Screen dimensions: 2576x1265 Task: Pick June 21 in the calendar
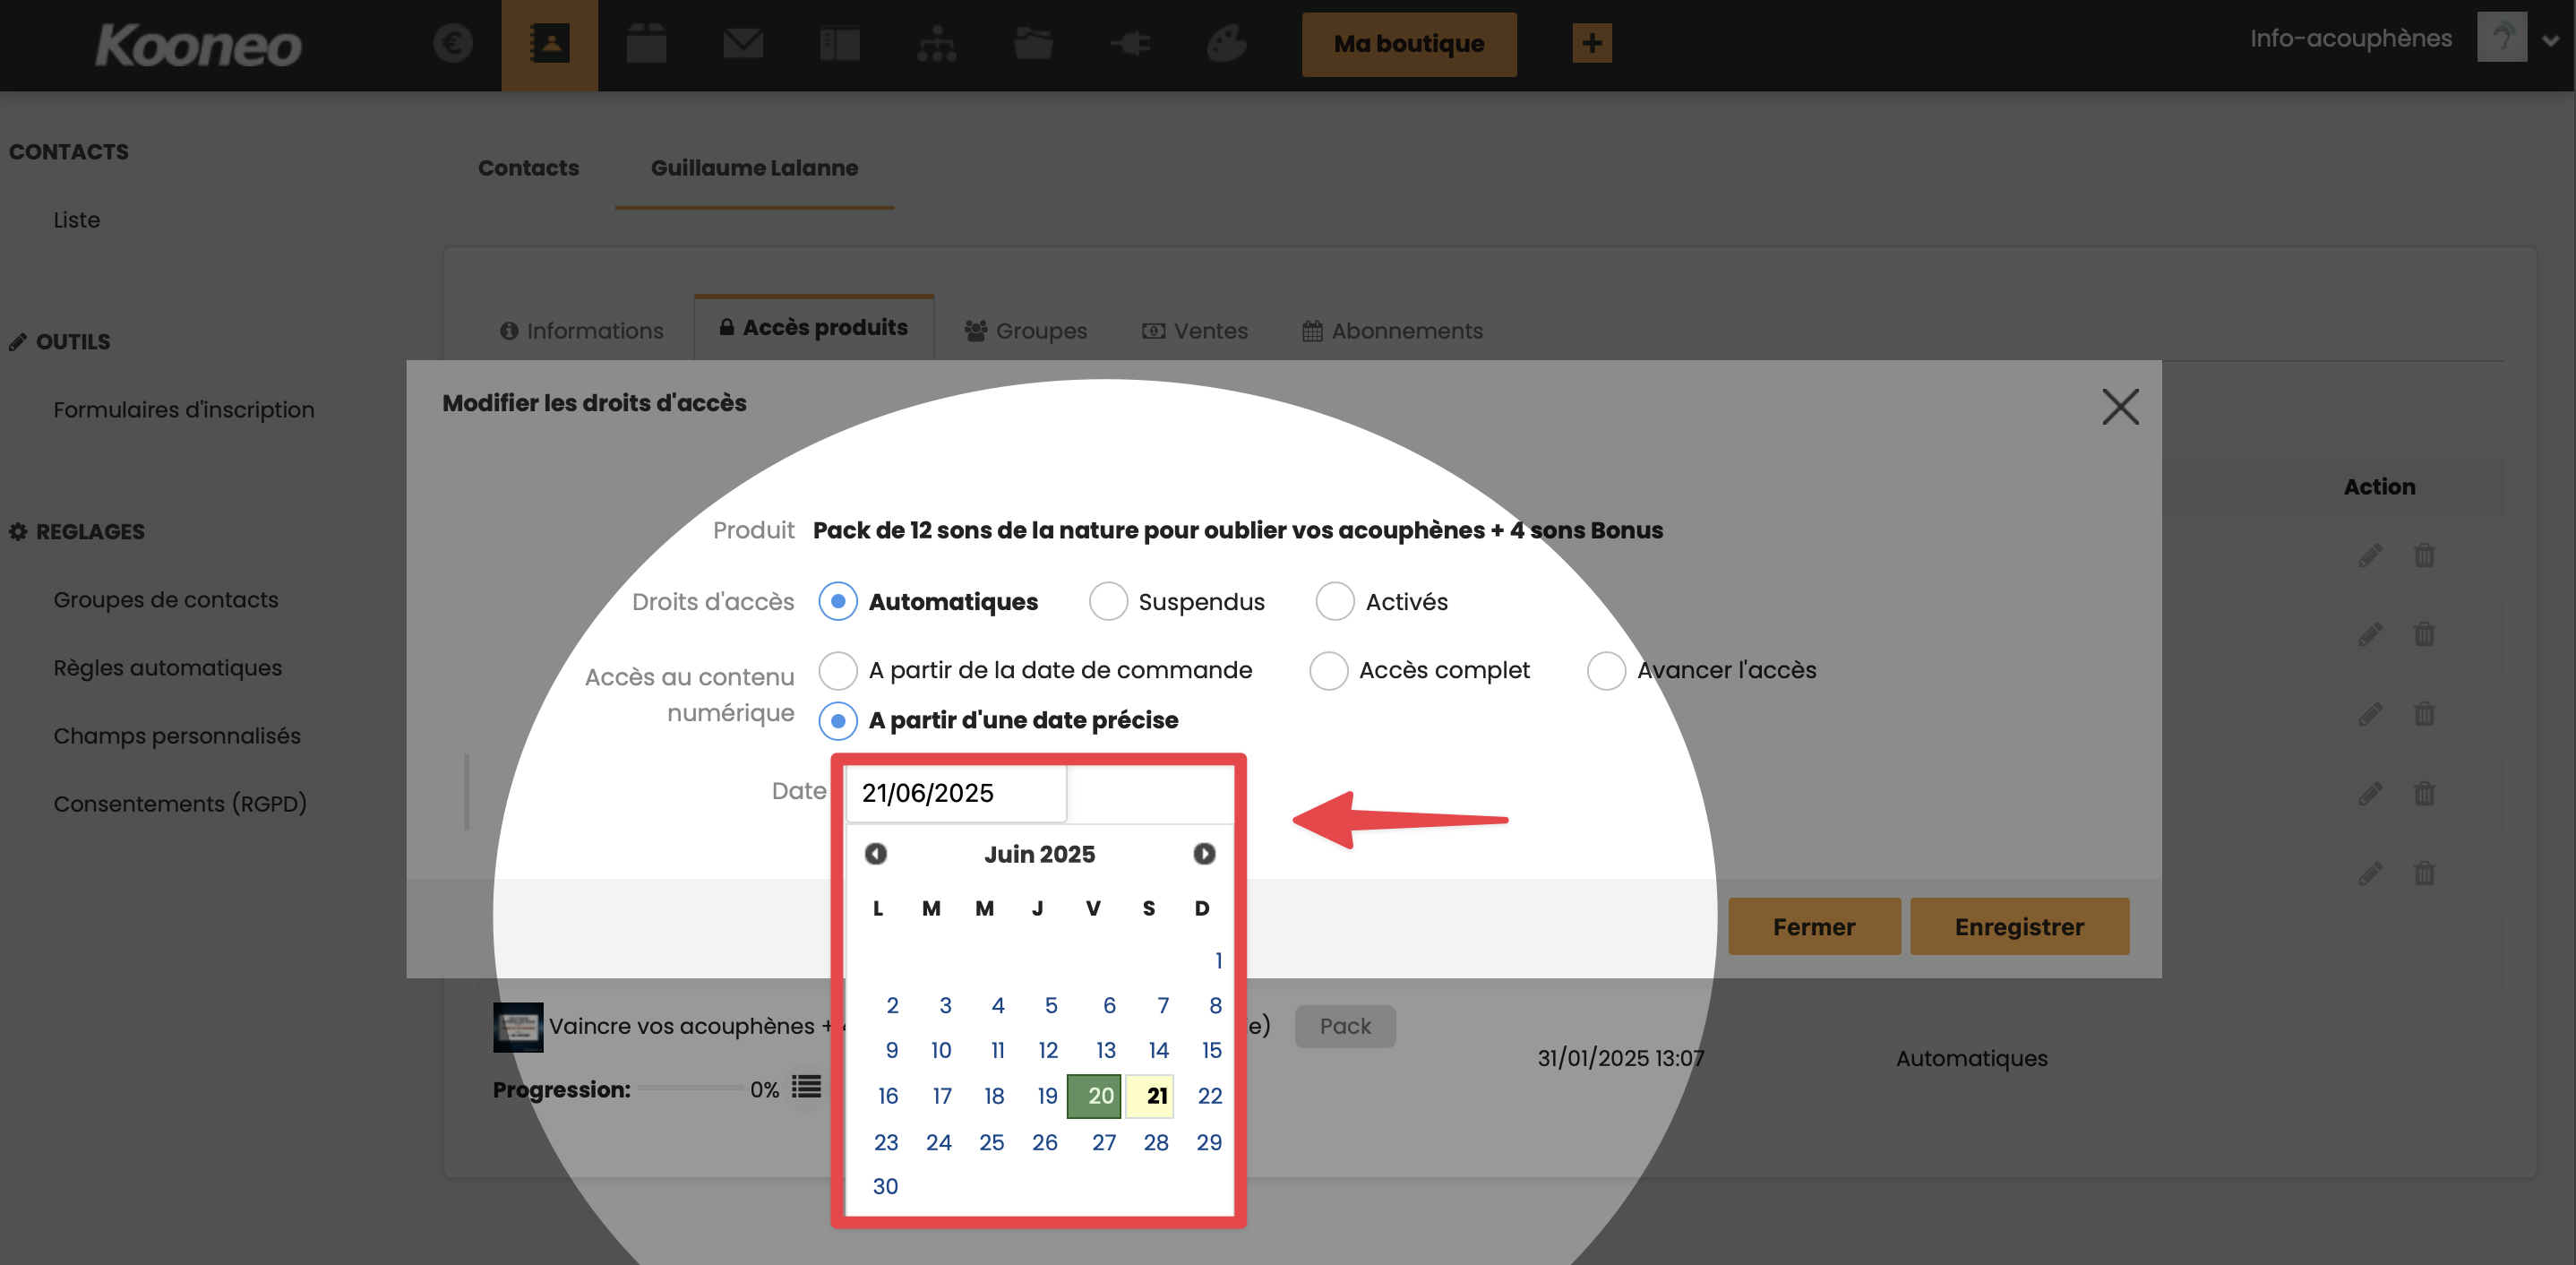(x=1150, y=1096)
